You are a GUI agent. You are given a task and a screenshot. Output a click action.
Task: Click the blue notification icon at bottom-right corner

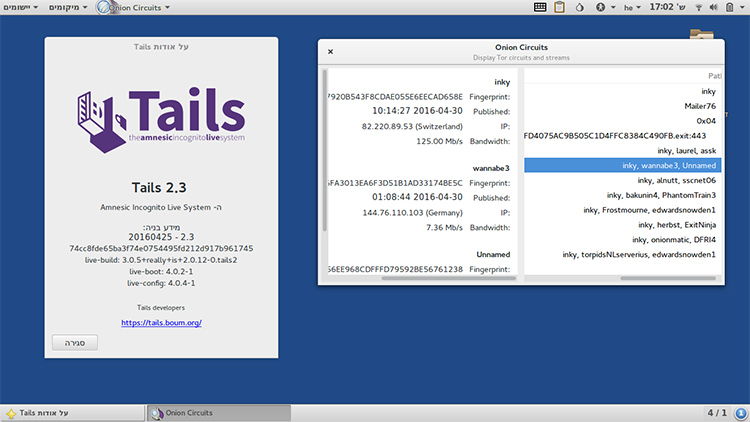741,413
